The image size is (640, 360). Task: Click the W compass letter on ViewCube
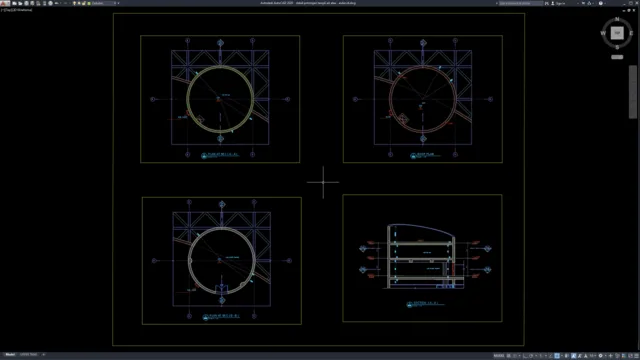603,33
